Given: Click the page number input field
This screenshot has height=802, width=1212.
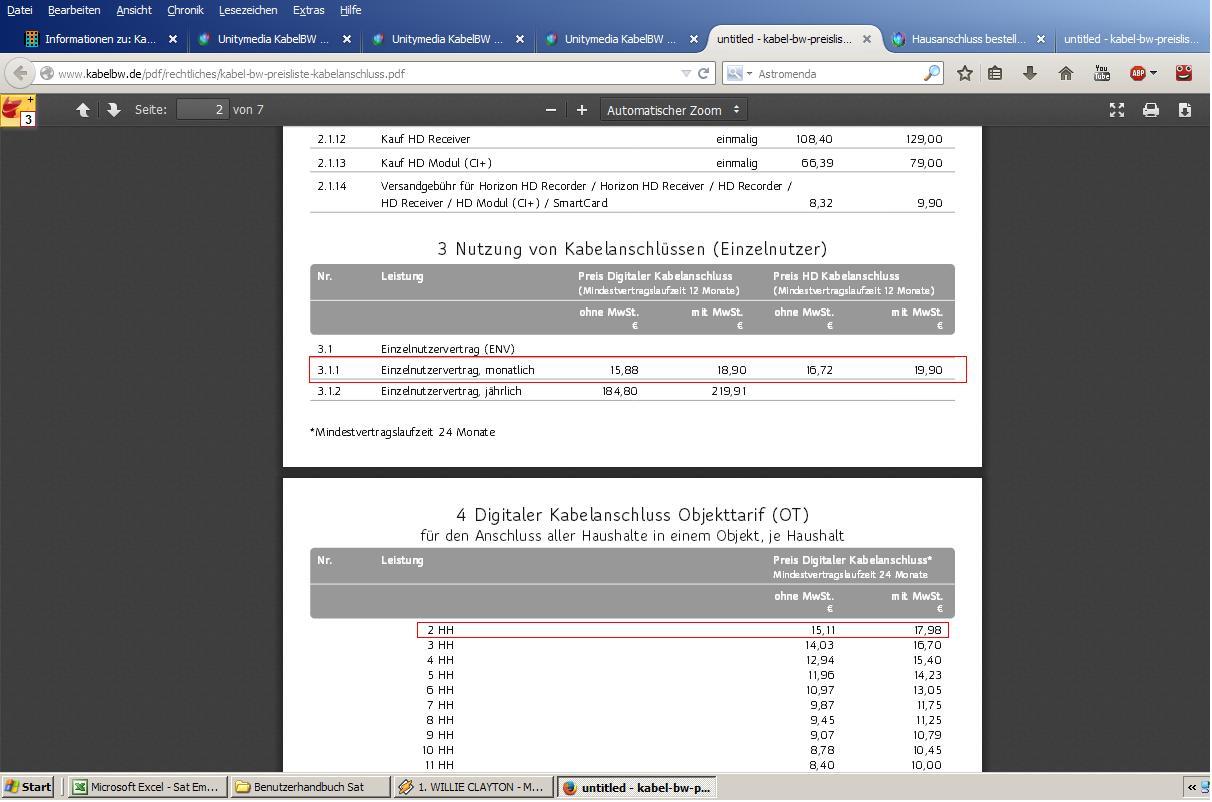Looking at the screenshot, I should click(203, 110).
